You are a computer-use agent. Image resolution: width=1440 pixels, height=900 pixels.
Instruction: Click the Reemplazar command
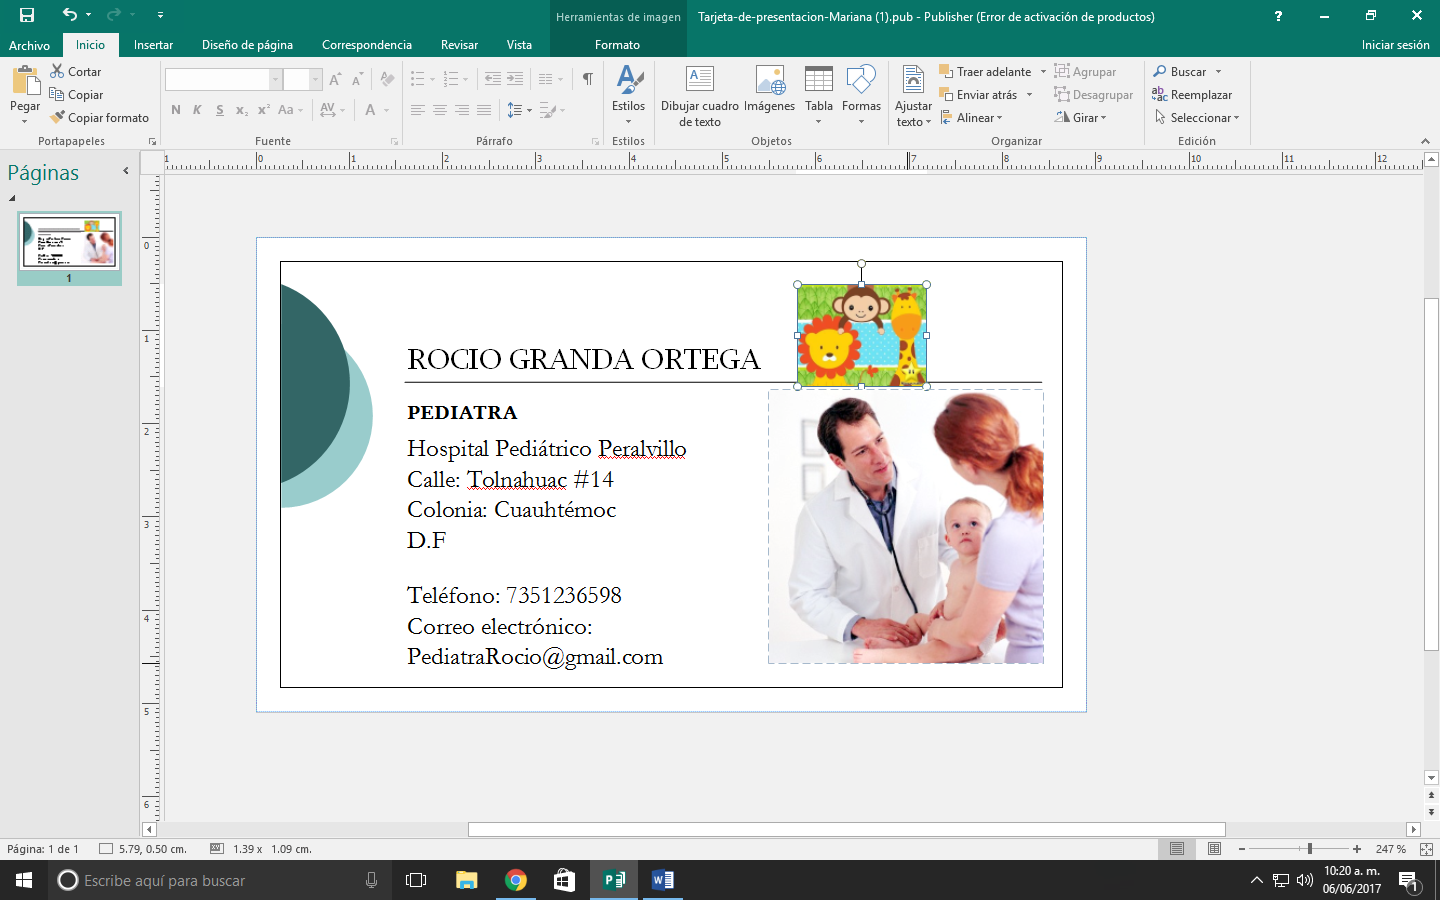[1197, 94]
